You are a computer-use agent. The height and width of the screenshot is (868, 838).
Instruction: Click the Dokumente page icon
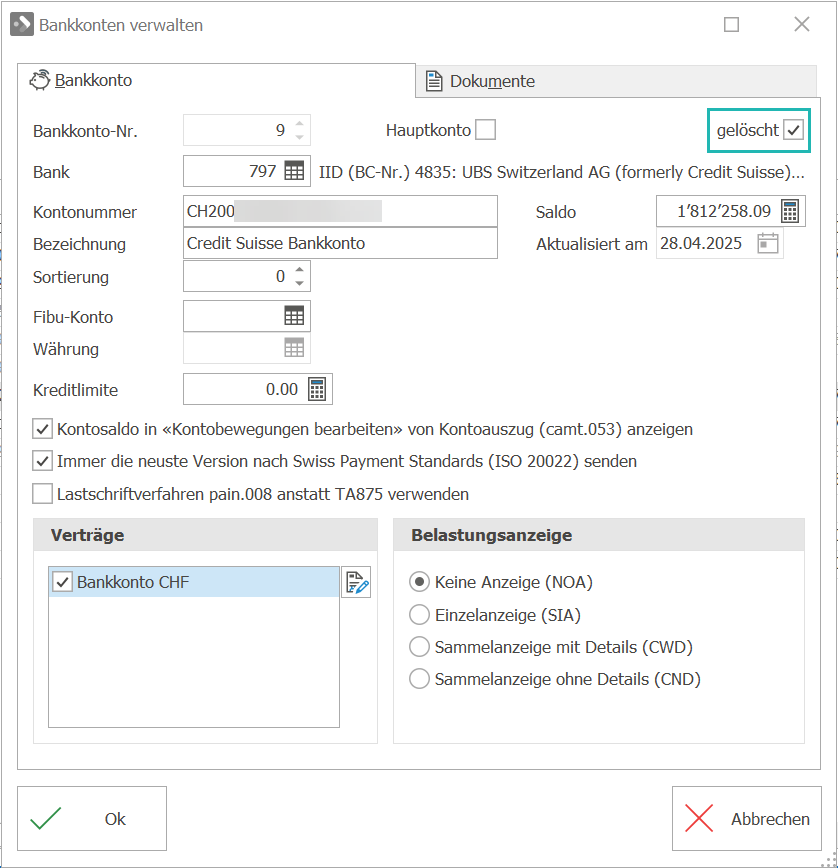coord(434,81)
